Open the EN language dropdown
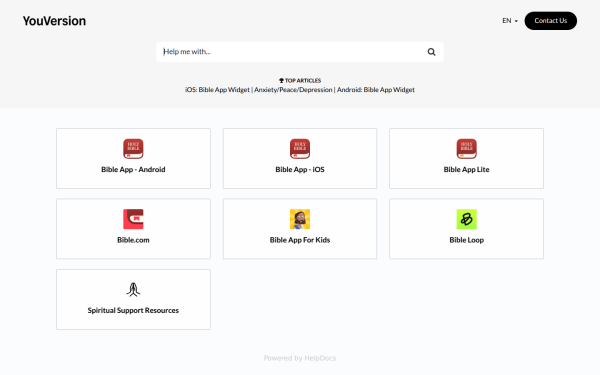 tap(510, 21)
